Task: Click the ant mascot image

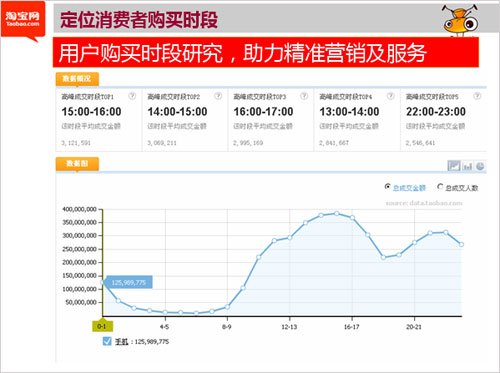Action: click(460, 20)
